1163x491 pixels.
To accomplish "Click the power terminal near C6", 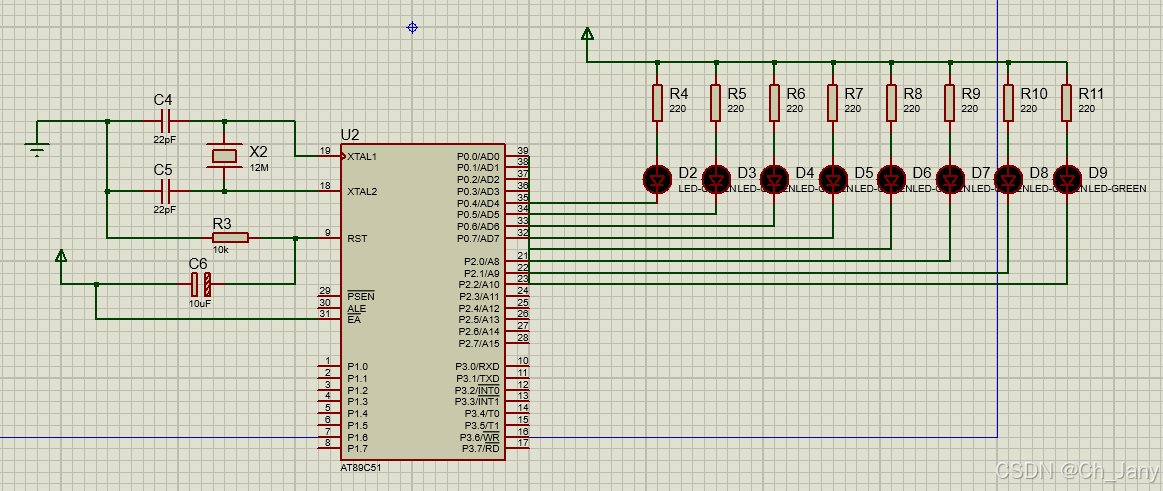I will (x=62, y=256).
